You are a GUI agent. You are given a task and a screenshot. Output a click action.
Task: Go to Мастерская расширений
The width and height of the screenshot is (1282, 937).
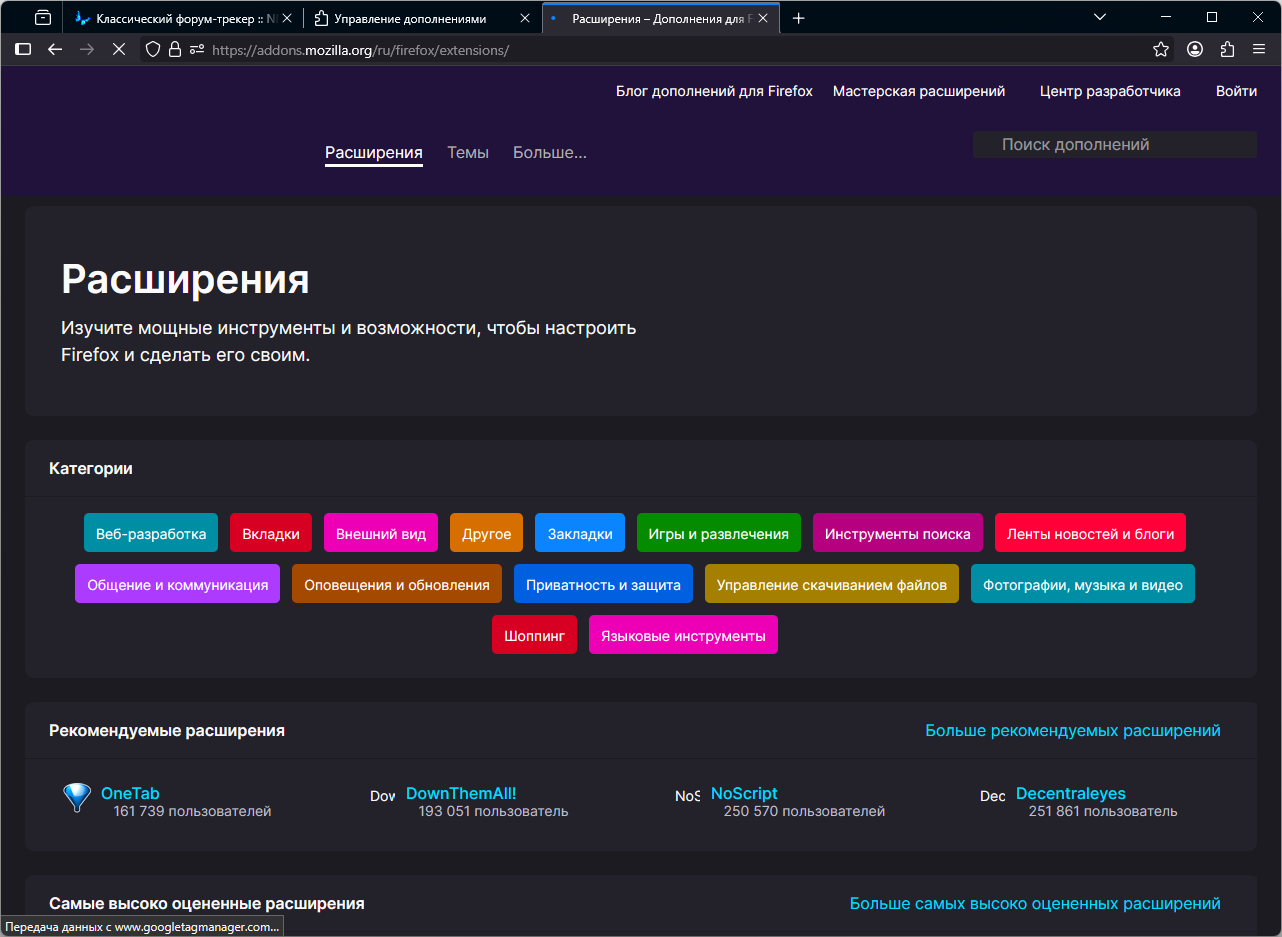919,91
